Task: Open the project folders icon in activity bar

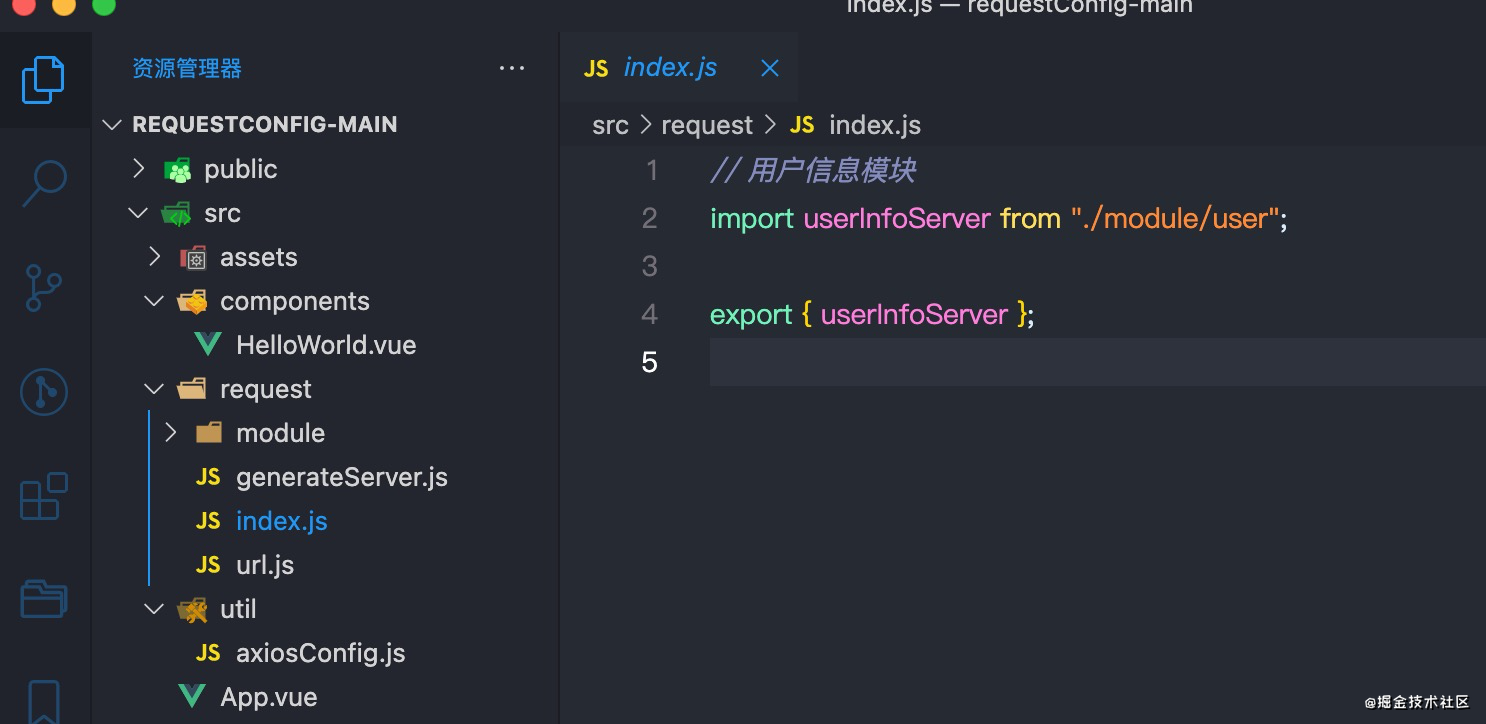Action: 44,598
